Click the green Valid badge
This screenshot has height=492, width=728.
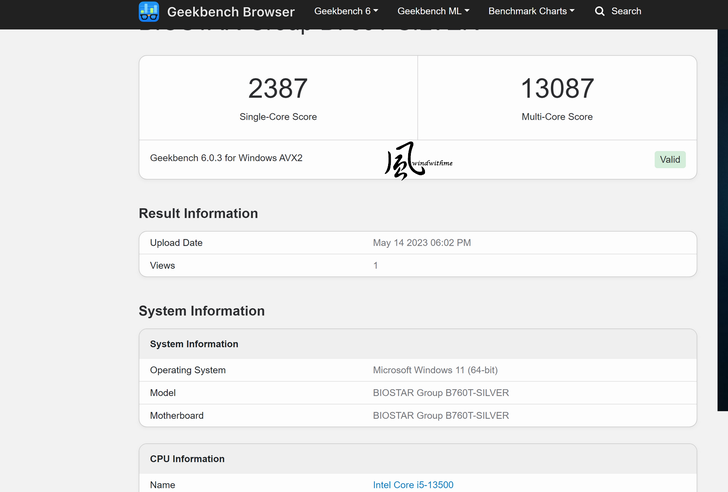670,160
